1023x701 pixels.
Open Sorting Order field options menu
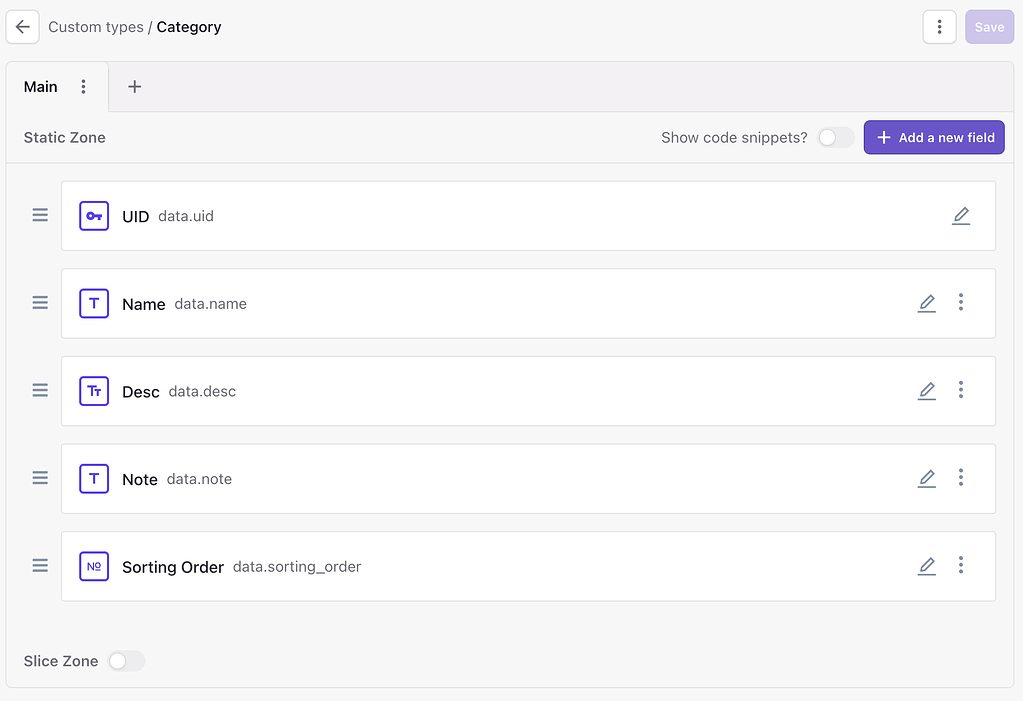click(x=961, y=565)
